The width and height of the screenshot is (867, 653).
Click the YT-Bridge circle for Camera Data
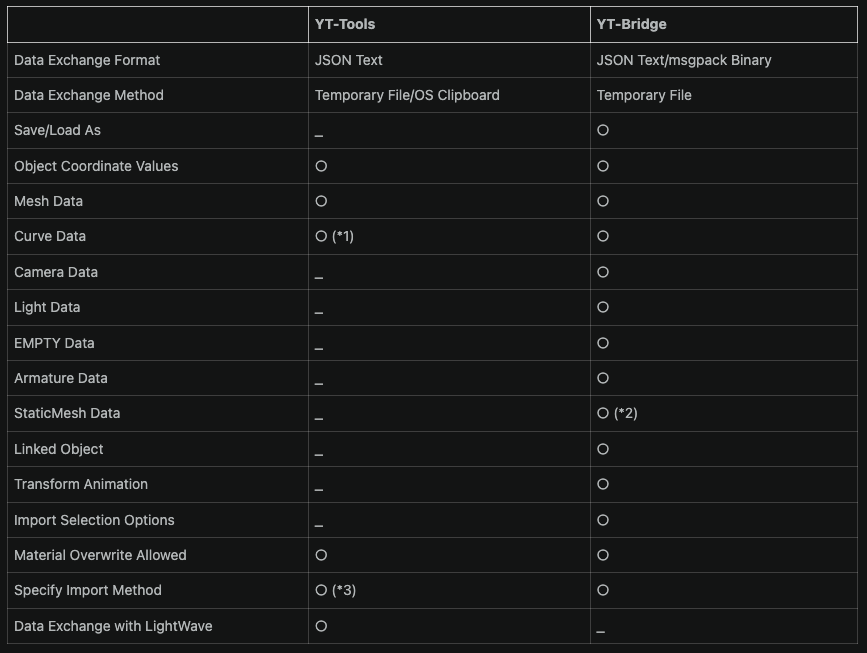603,272
